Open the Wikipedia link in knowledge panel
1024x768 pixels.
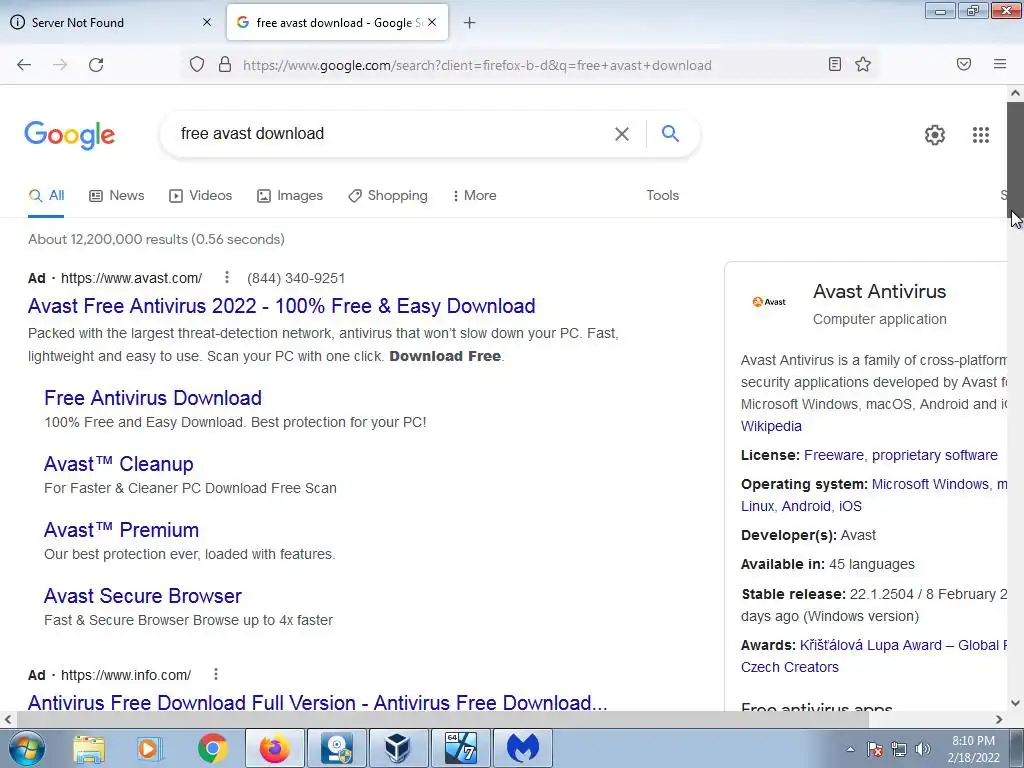coord(771,426)
